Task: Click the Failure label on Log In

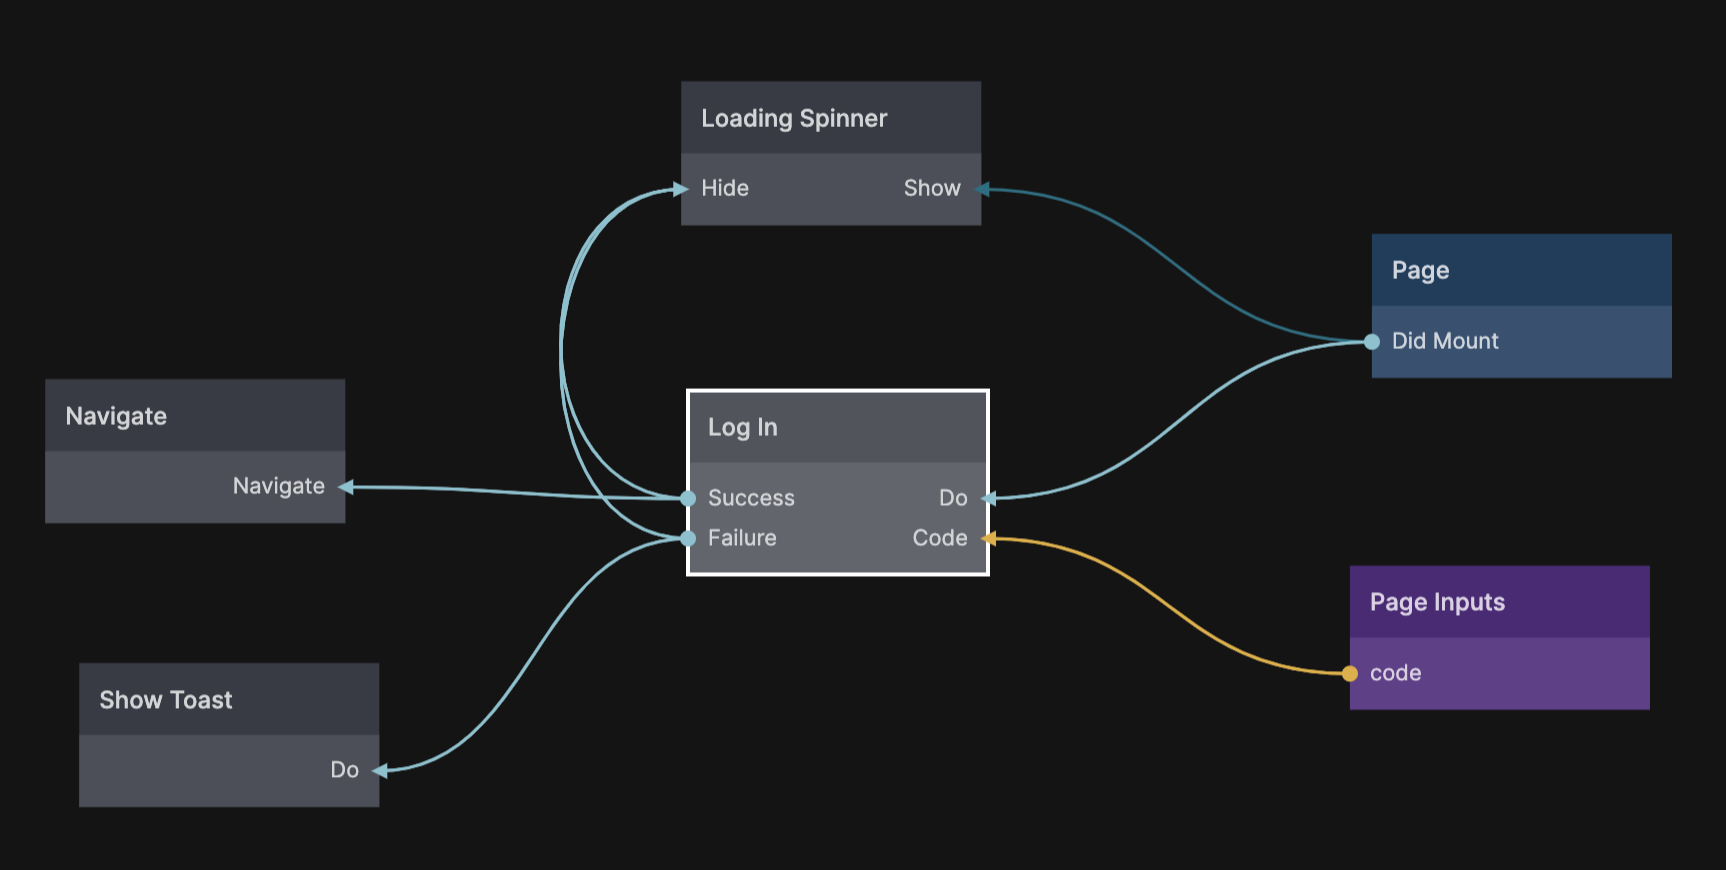Action: click(742, 538)
